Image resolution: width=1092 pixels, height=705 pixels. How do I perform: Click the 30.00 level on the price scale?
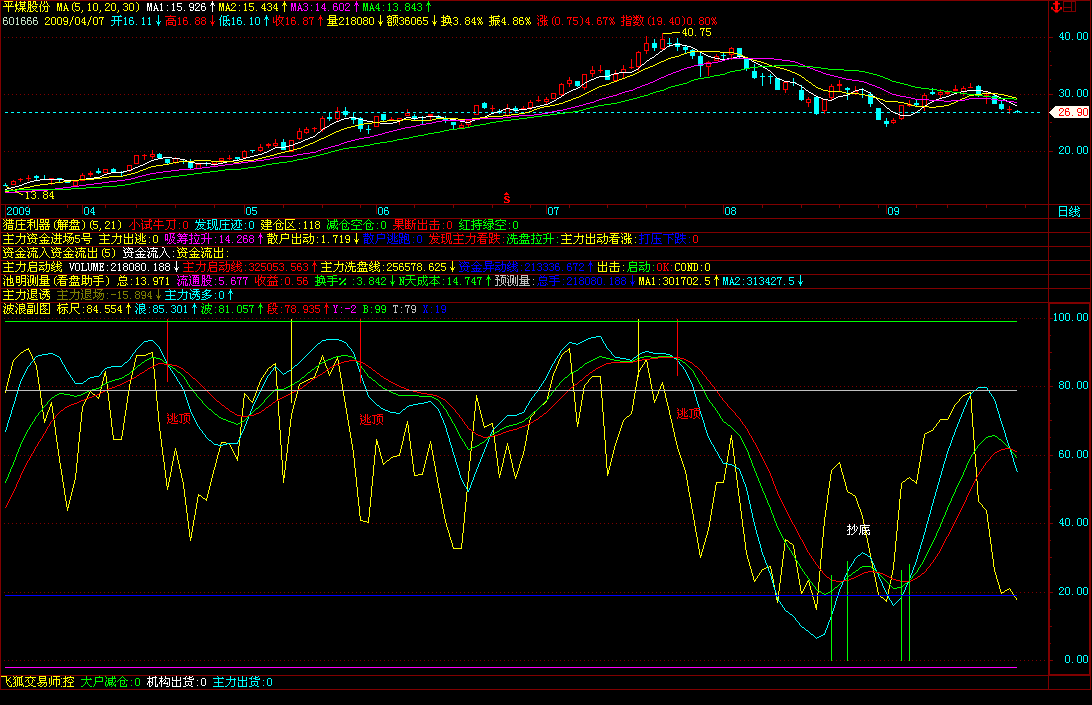click(x=1073, y=93)
